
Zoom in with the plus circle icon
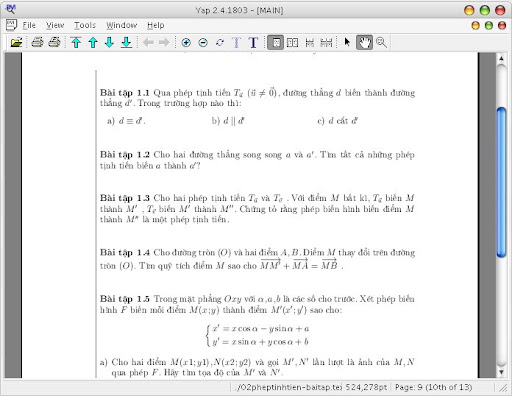pyautogui.click(x=186, y=43)
